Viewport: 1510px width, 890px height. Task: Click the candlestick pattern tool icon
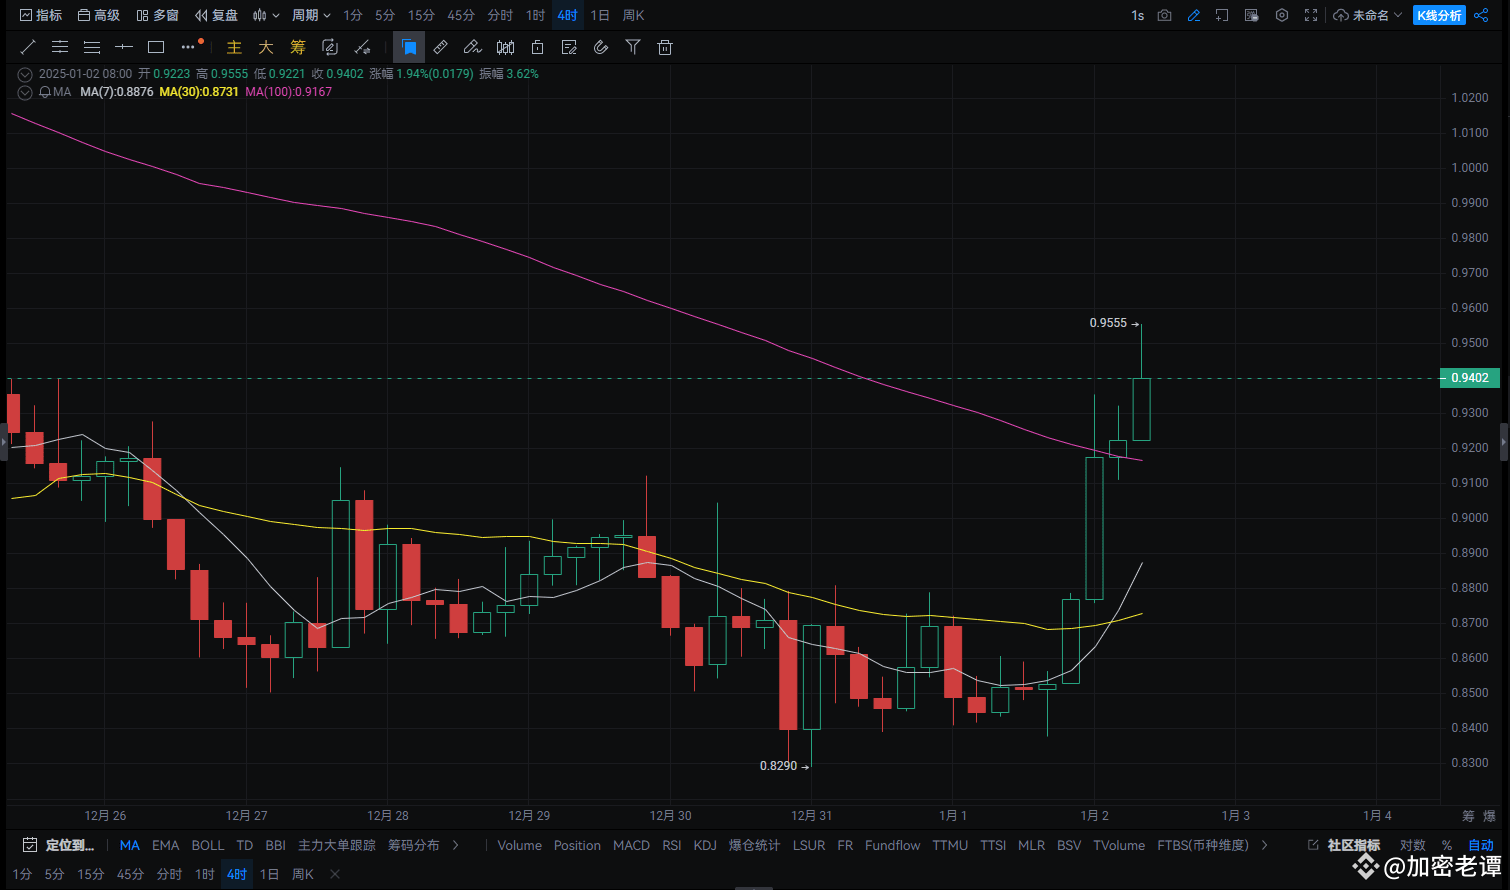505,47
